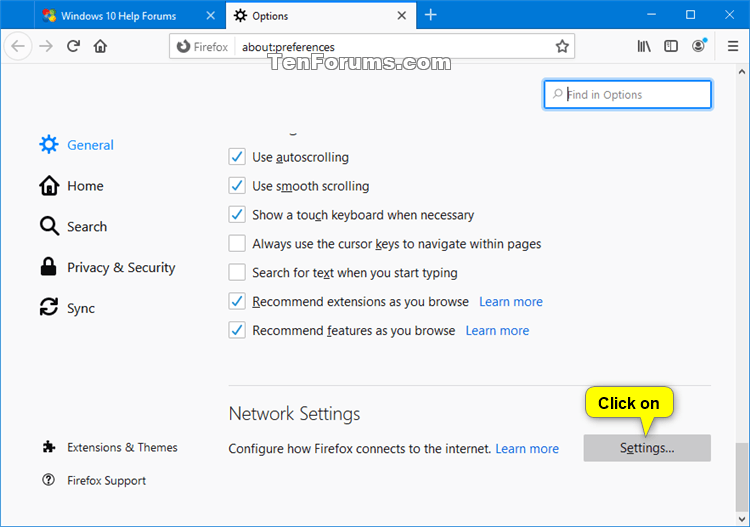The height and width of the screenshot is (527, 750).
Task: Open the Sync preferences category
Action: click(67, 308)
